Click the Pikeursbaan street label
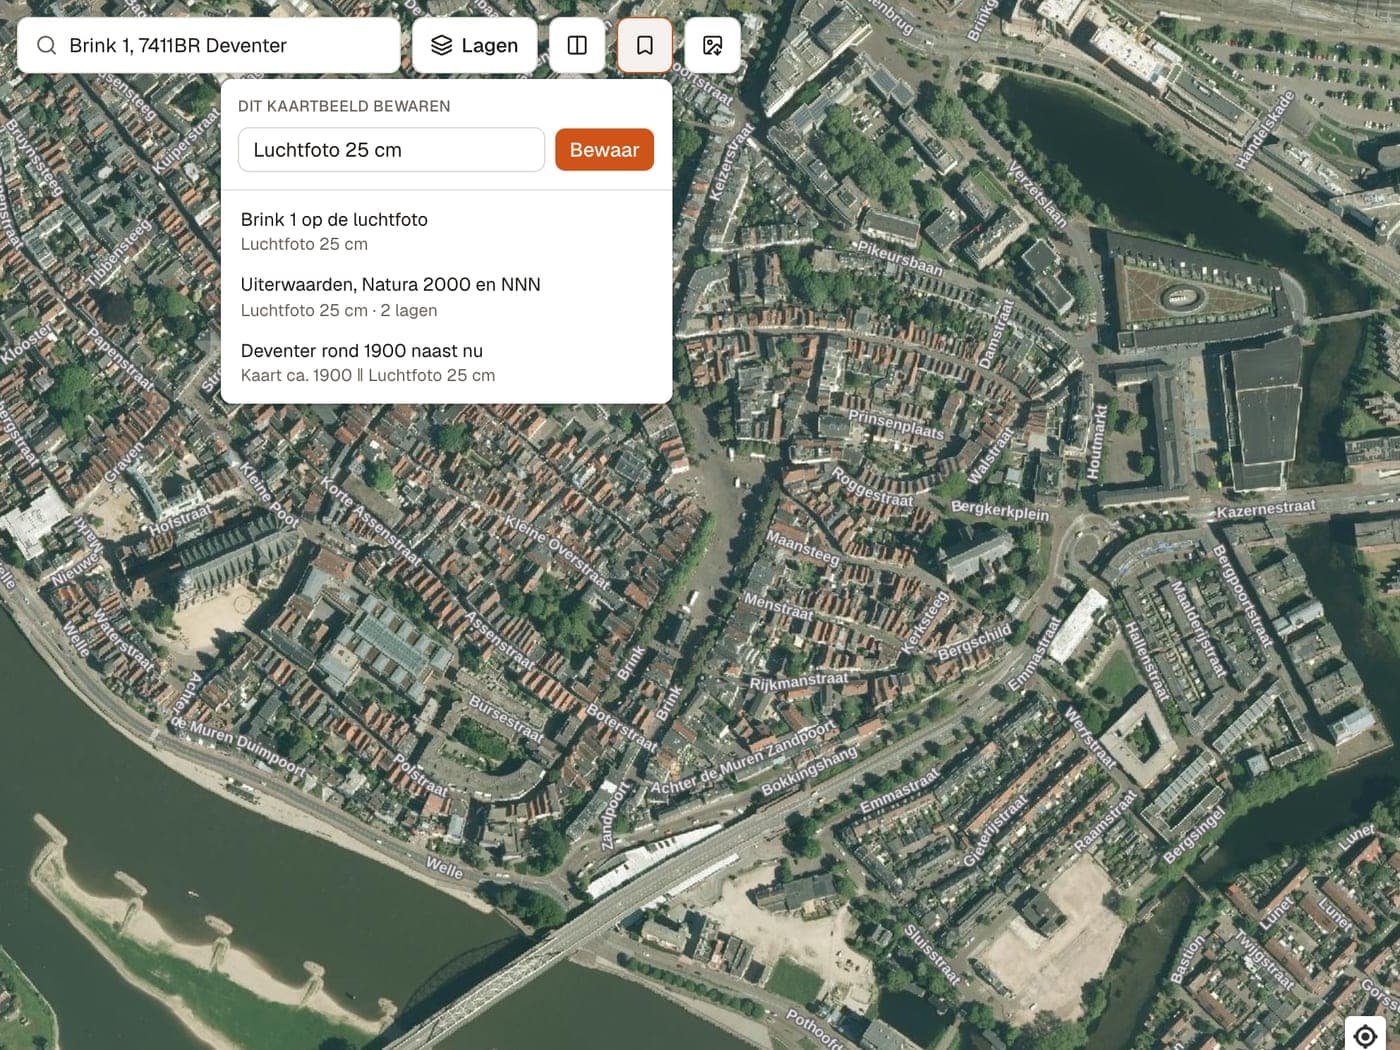Viewport: 1400px width, 1050px height. click(900, 258)
